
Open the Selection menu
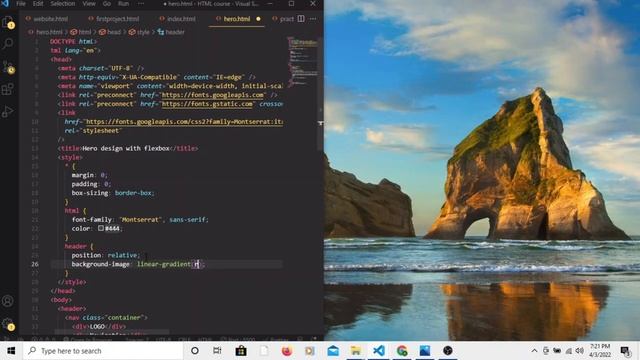pyautogui.click(x=62, y=4)
